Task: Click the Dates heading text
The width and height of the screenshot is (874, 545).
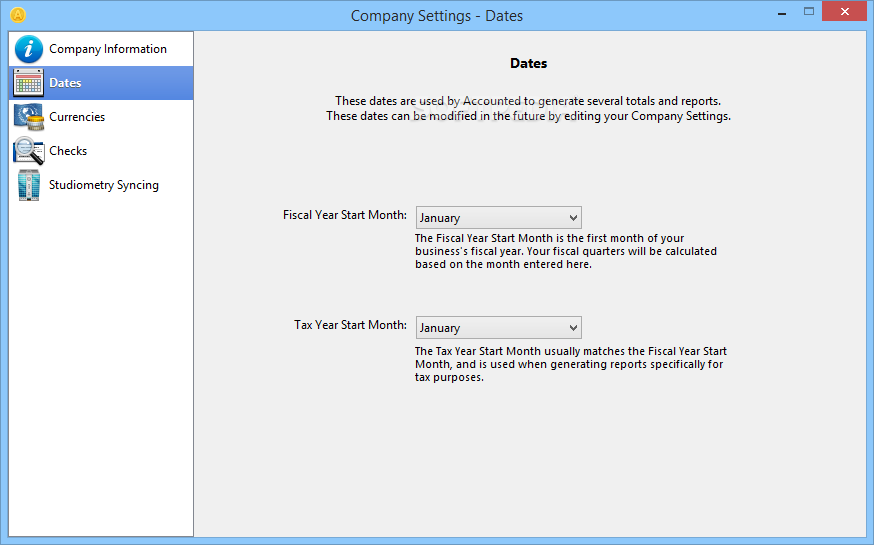Action: pos(528,64)
